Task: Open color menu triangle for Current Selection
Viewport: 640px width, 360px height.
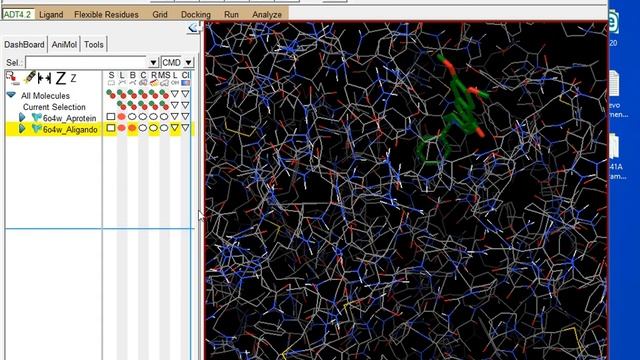Action: tap(185, 105)
